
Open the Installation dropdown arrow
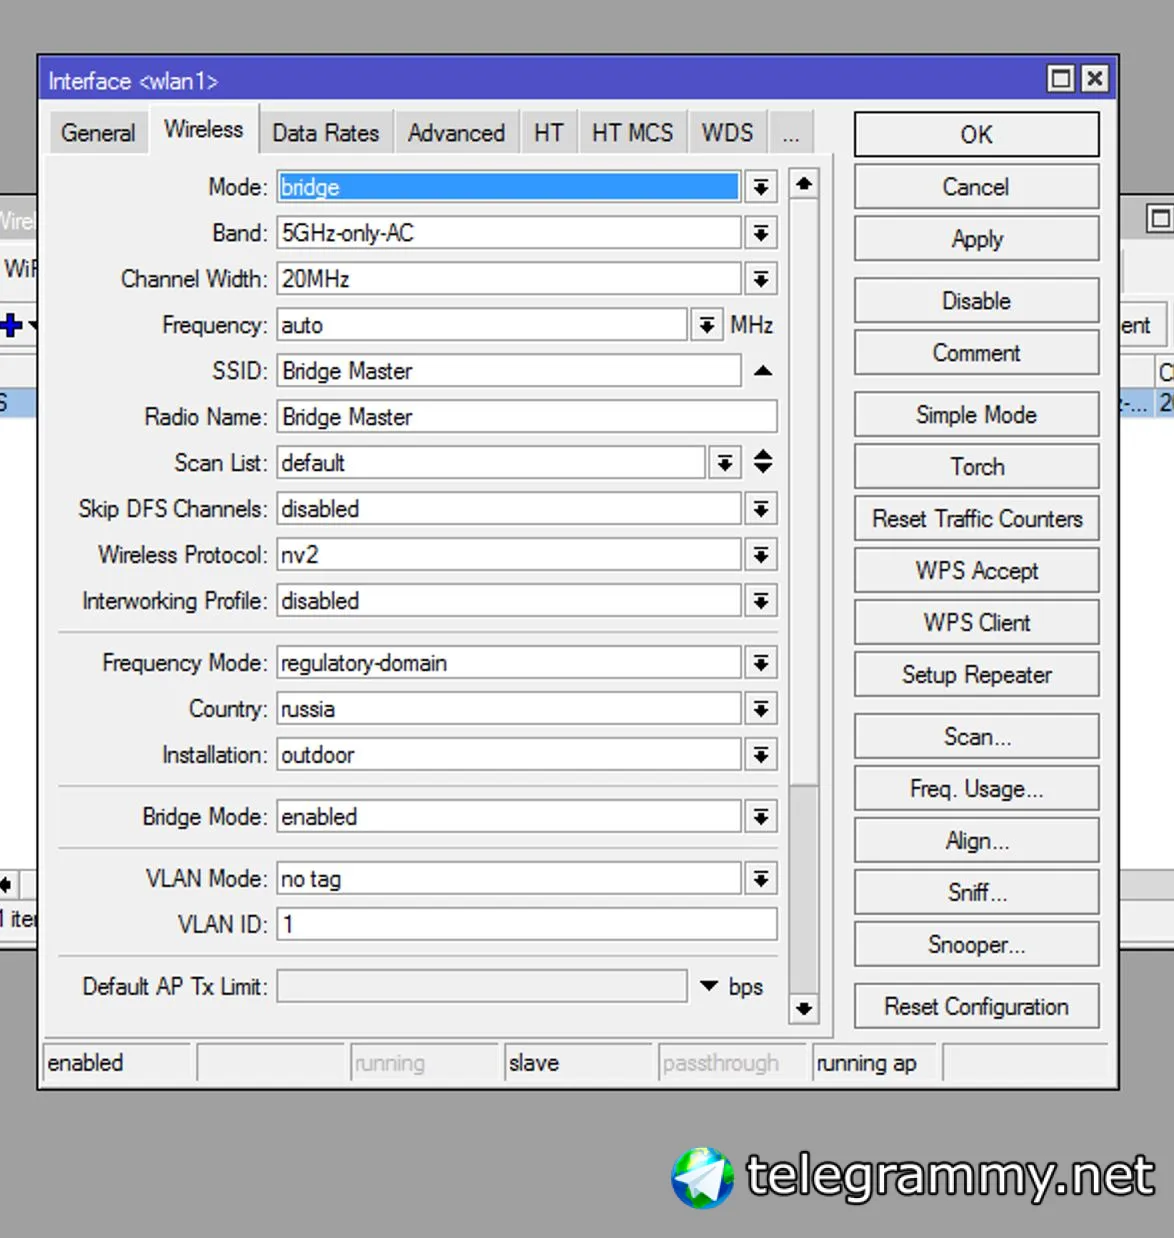(761, 755)
